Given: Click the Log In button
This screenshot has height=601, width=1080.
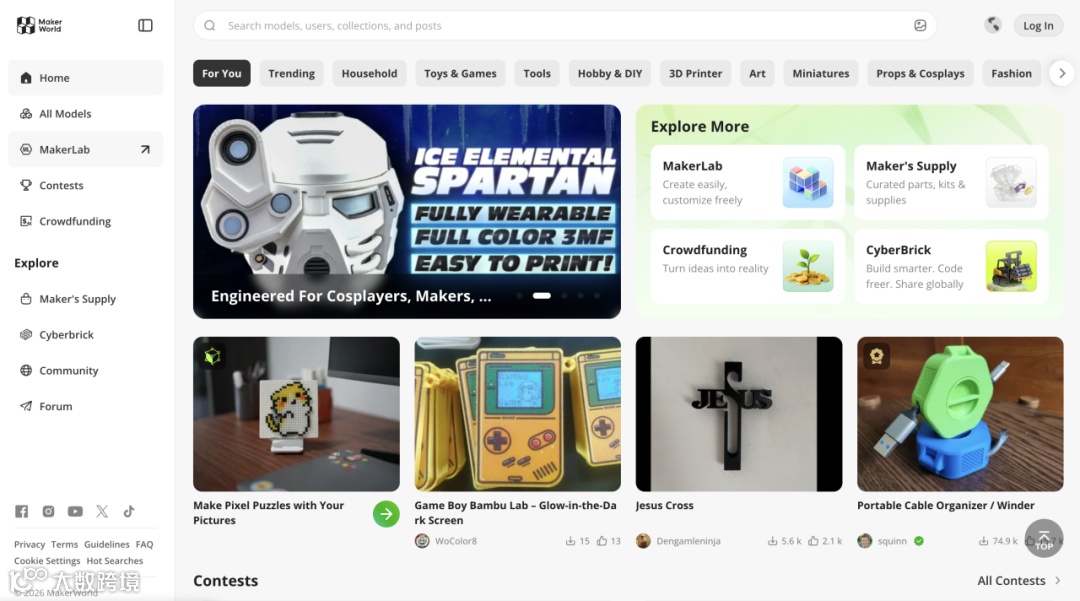Looking at the screenshot, I should (x=1038, y=25).
